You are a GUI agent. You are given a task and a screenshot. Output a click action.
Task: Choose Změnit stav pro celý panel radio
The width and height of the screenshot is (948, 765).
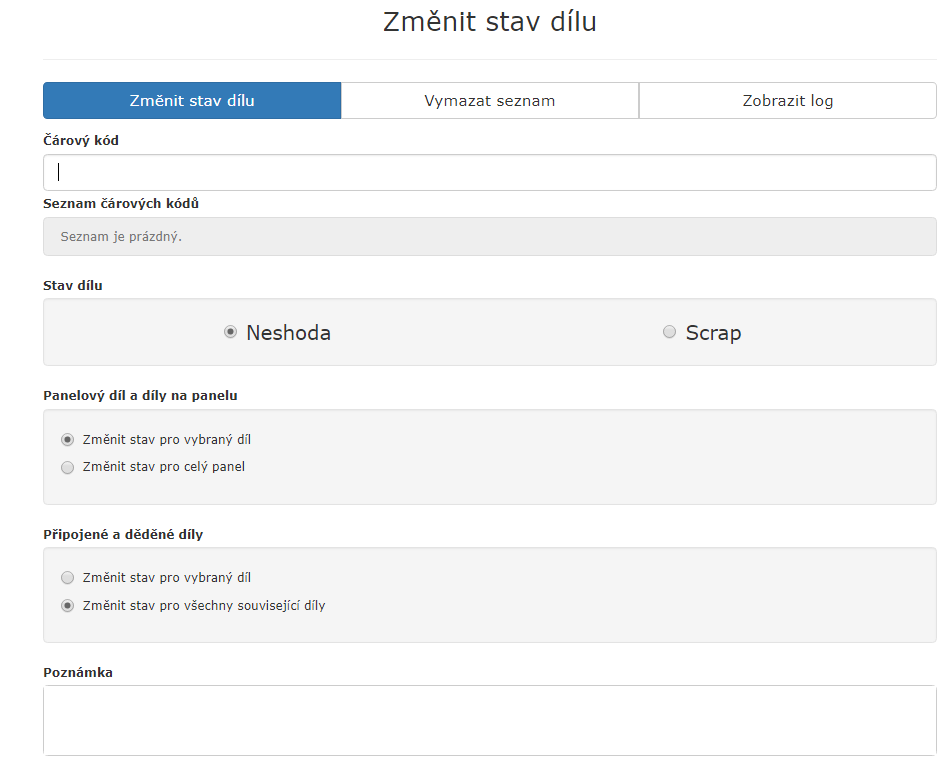pyautogui.click(x=68, y=467)
